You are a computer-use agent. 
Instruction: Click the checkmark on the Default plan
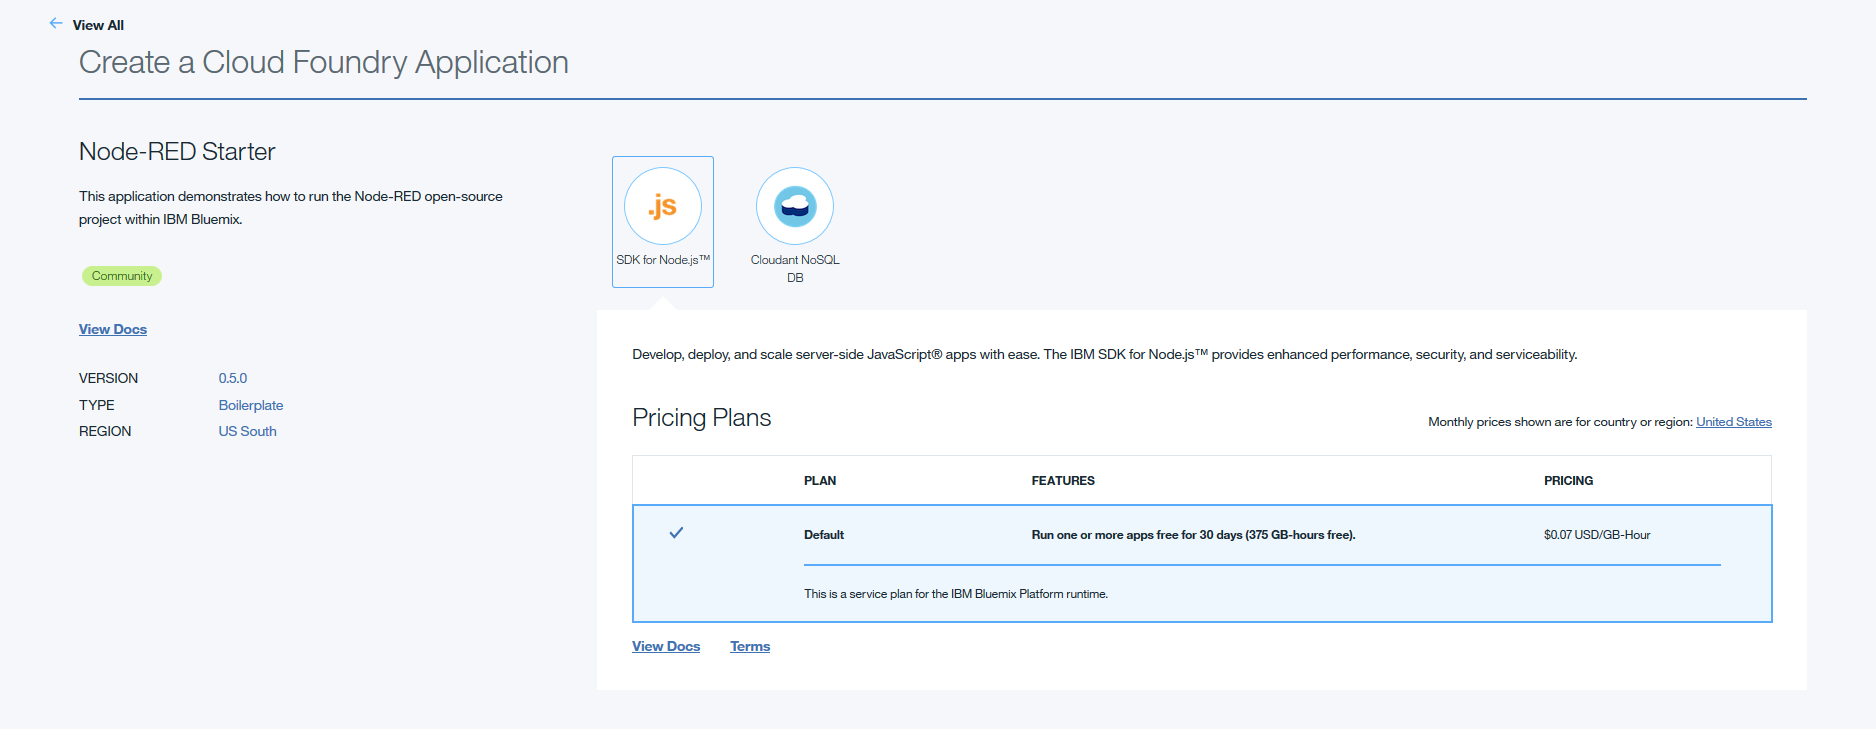click(x=676, y=533)
